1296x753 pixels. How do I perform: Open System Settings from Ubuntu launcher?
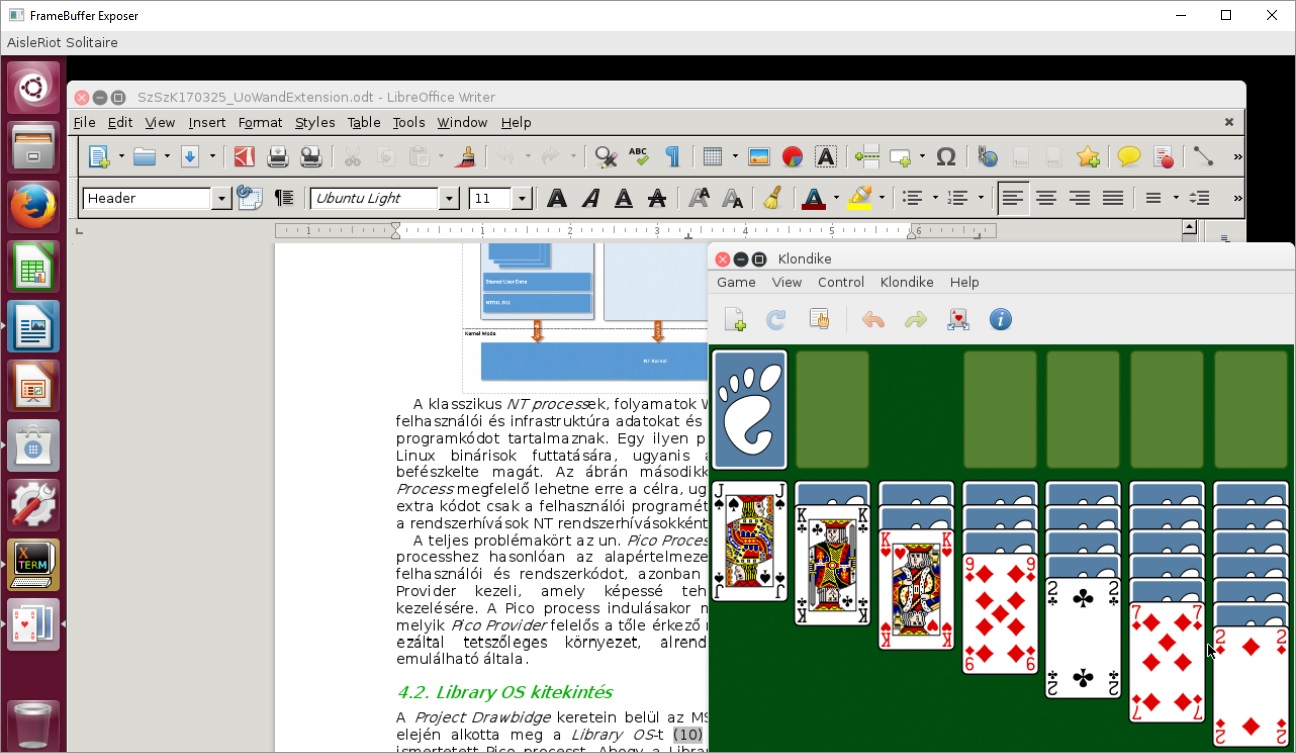point(34,504)
